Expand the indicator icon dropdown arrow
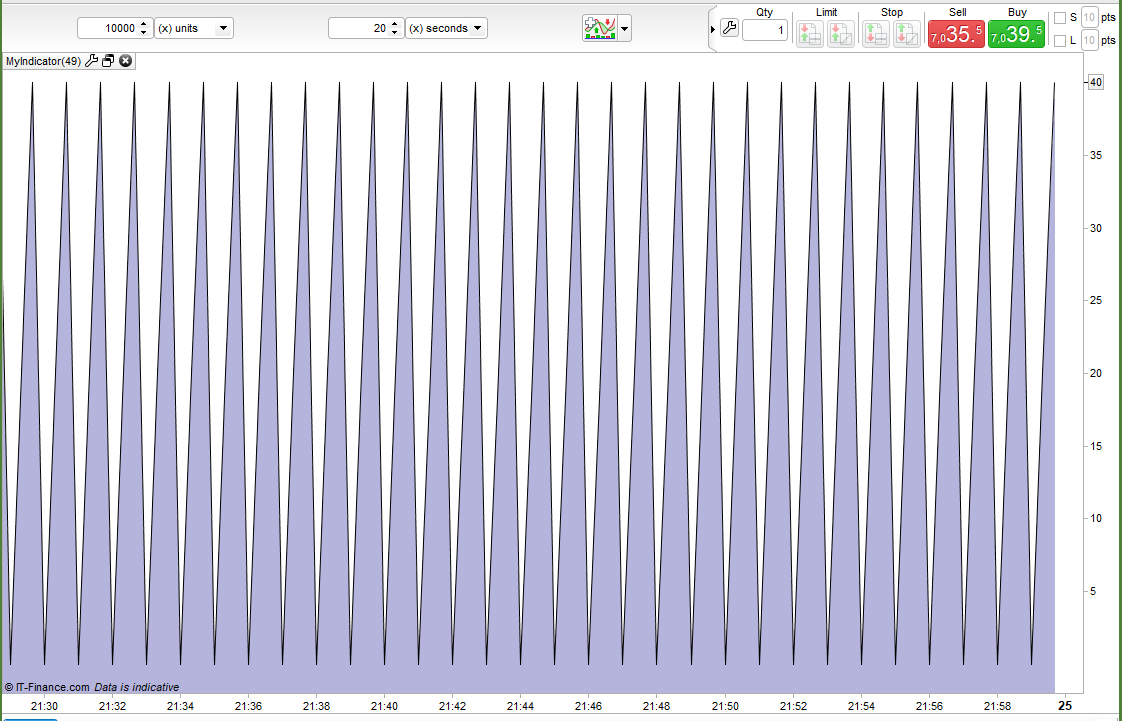Screen dimensions: 1122x721 [625, 29]
